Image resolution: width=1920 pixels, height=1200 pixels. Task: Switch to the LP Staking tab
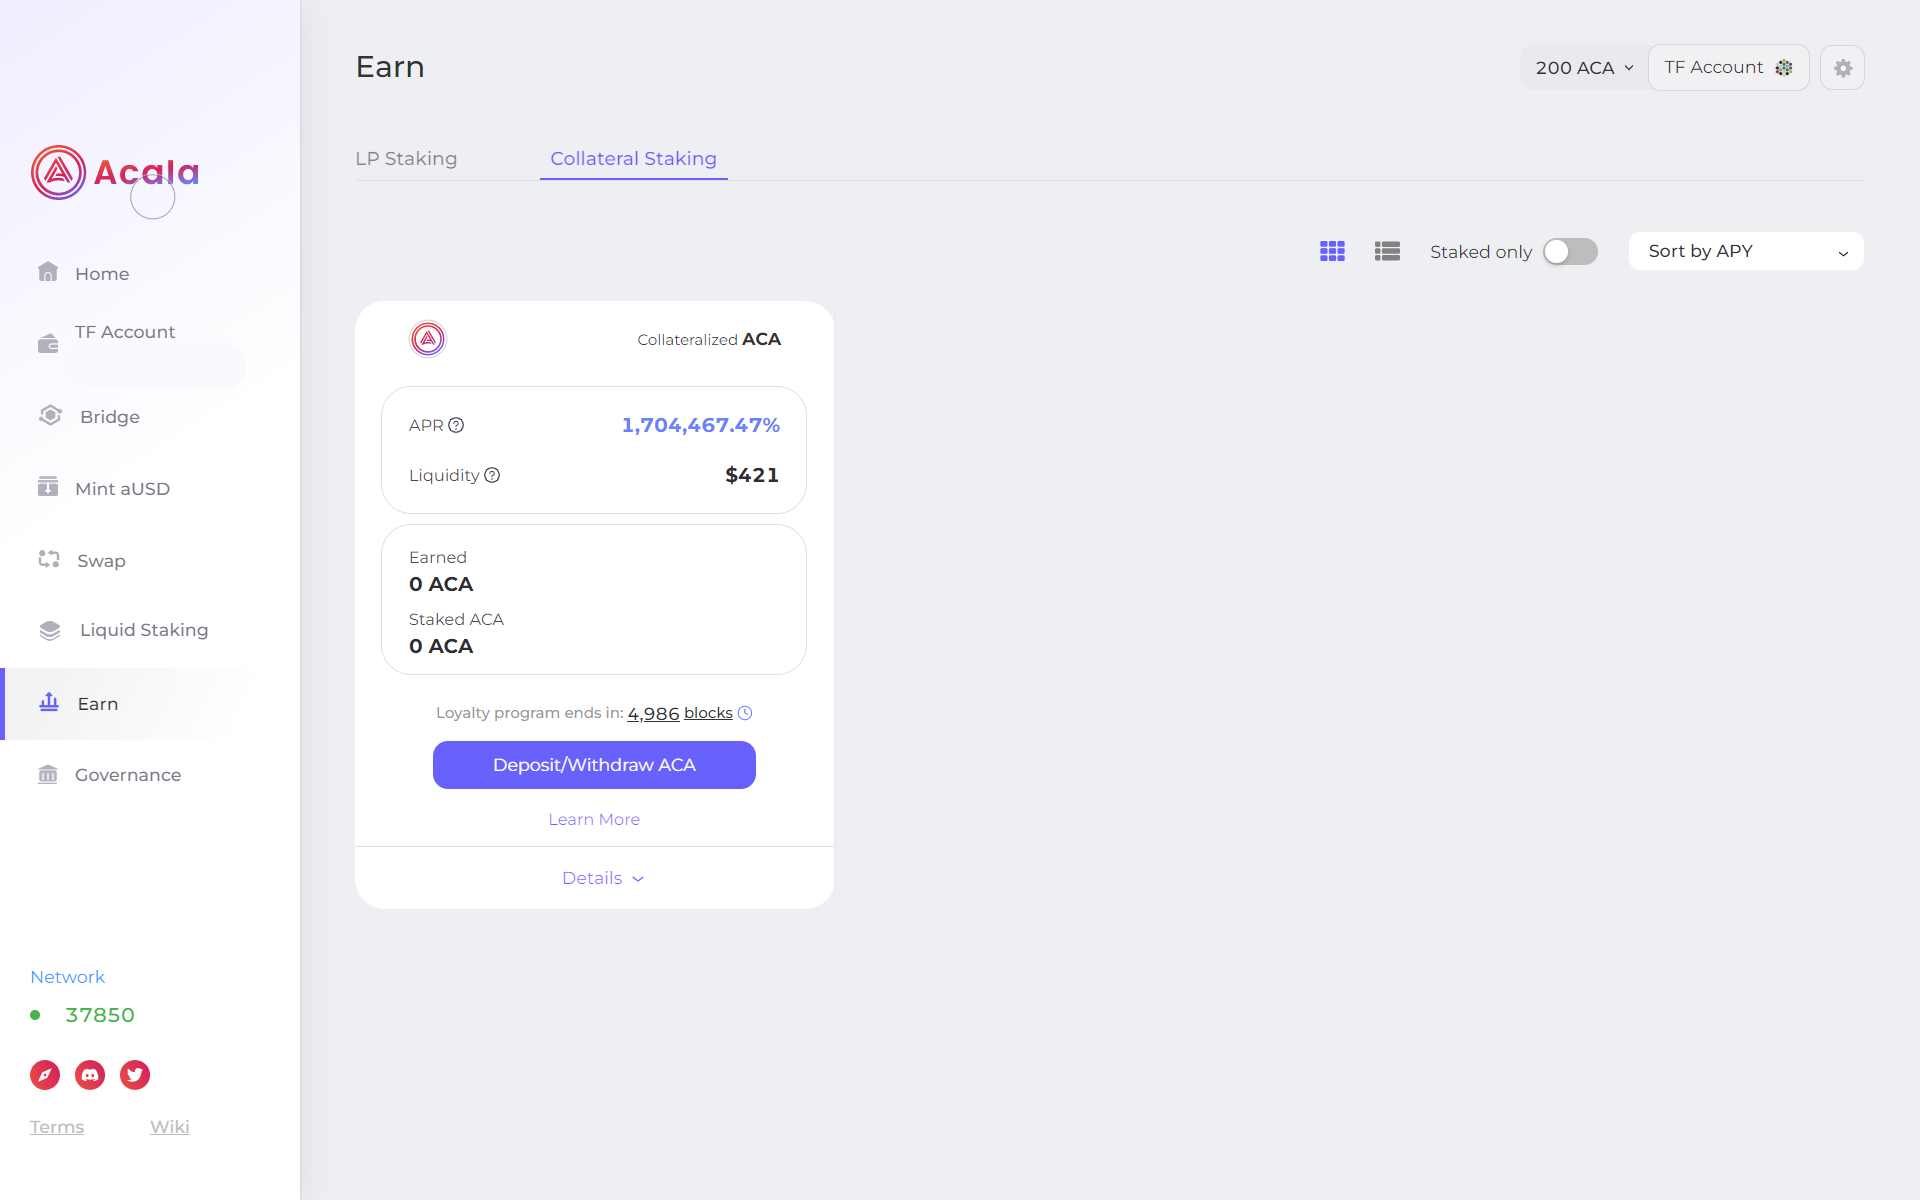point(406,158)
